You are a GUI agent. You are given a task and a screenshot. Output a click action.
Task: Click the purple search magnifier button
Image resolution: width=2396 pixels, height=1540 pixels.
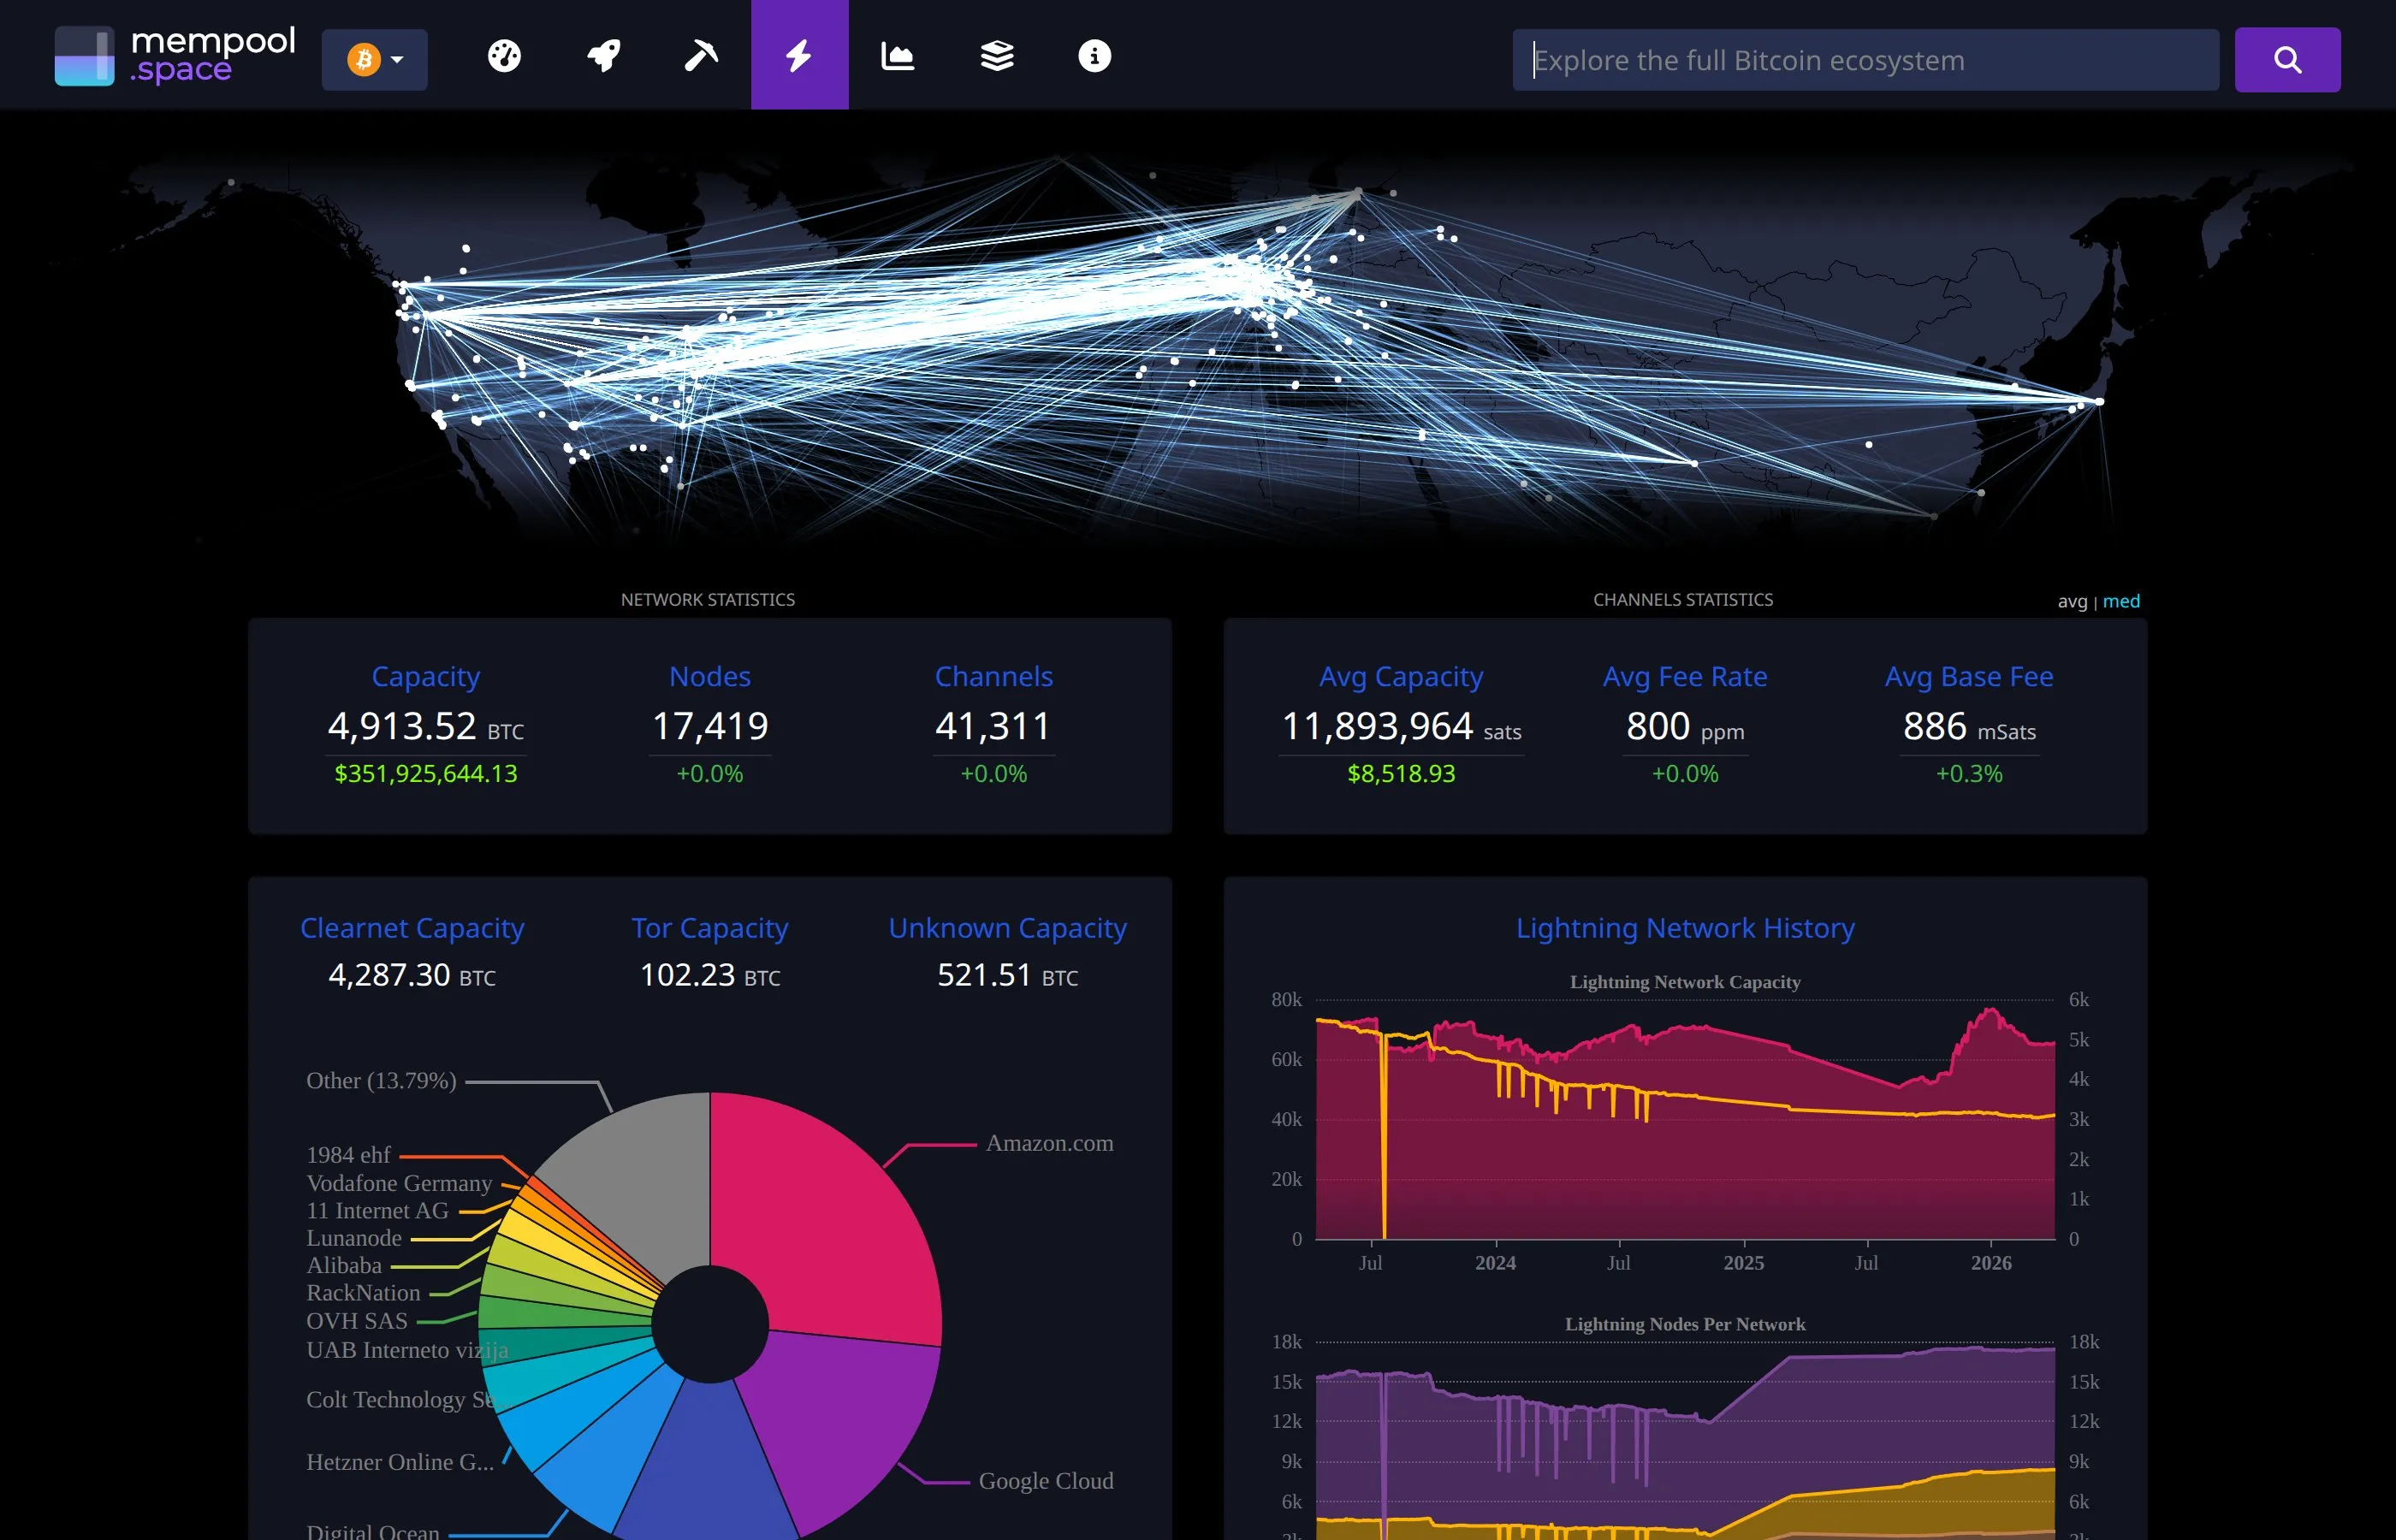(x=2288, y=60)
